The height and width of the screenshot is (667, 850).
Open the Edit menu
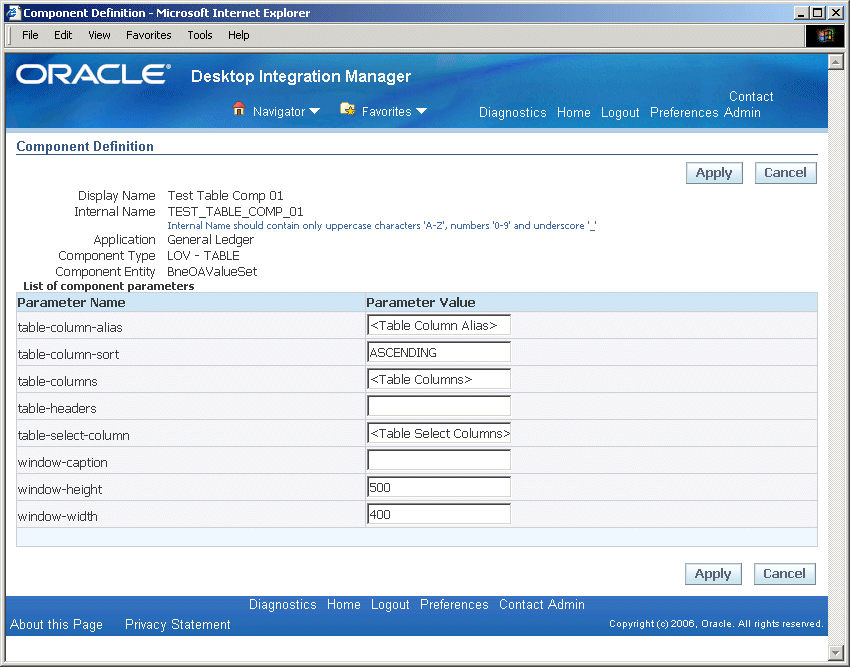coord(63,35)
